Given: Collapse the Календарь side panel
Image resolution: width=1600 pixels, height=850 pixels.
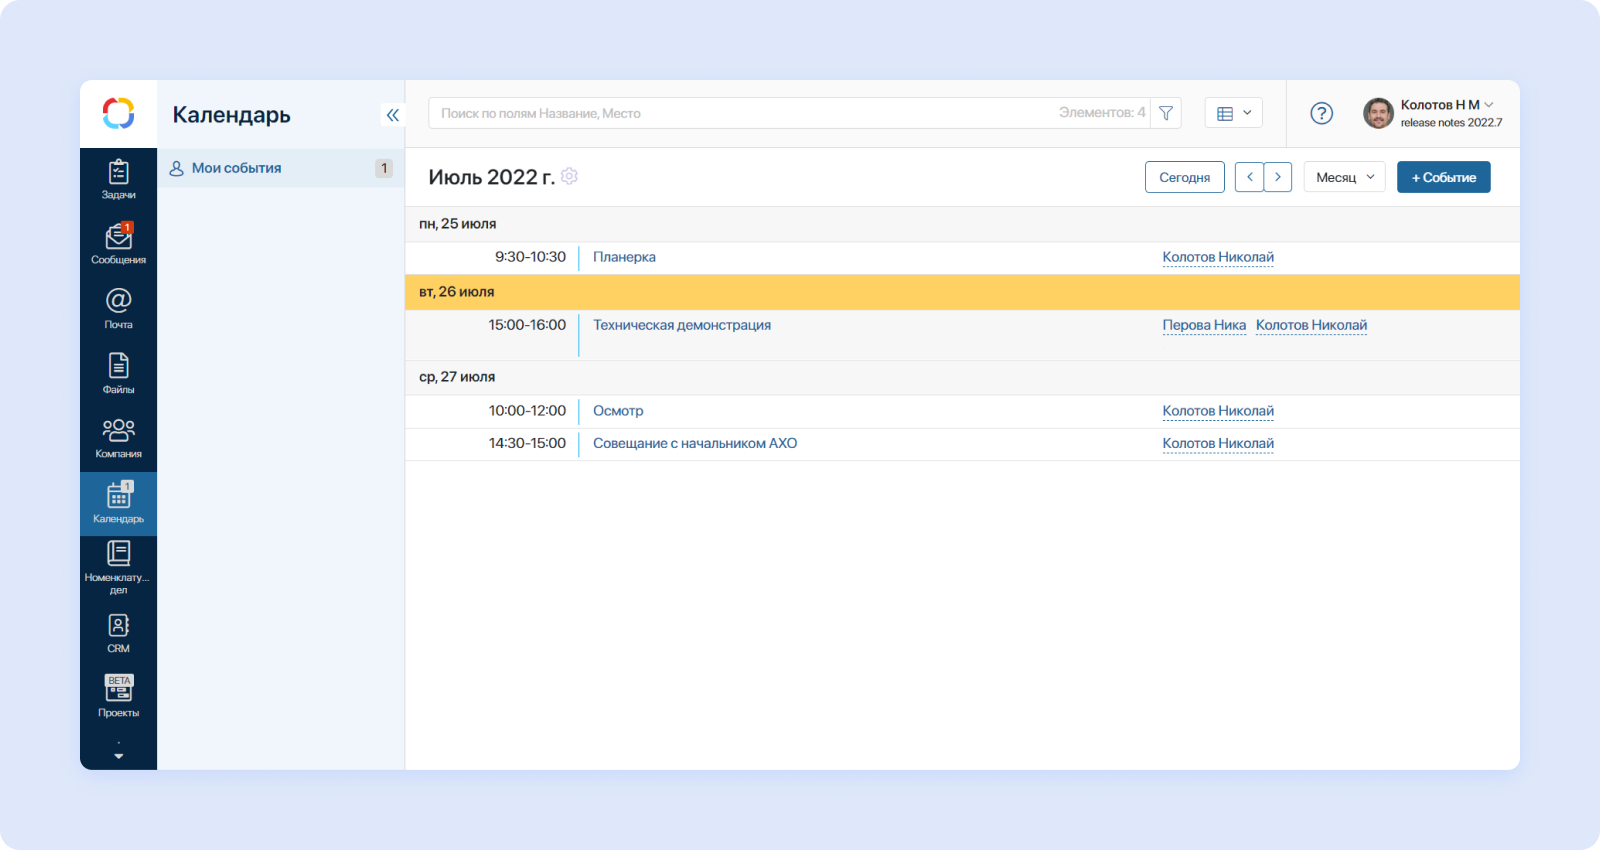Looking at the screenshot, I should click(392, 115).
